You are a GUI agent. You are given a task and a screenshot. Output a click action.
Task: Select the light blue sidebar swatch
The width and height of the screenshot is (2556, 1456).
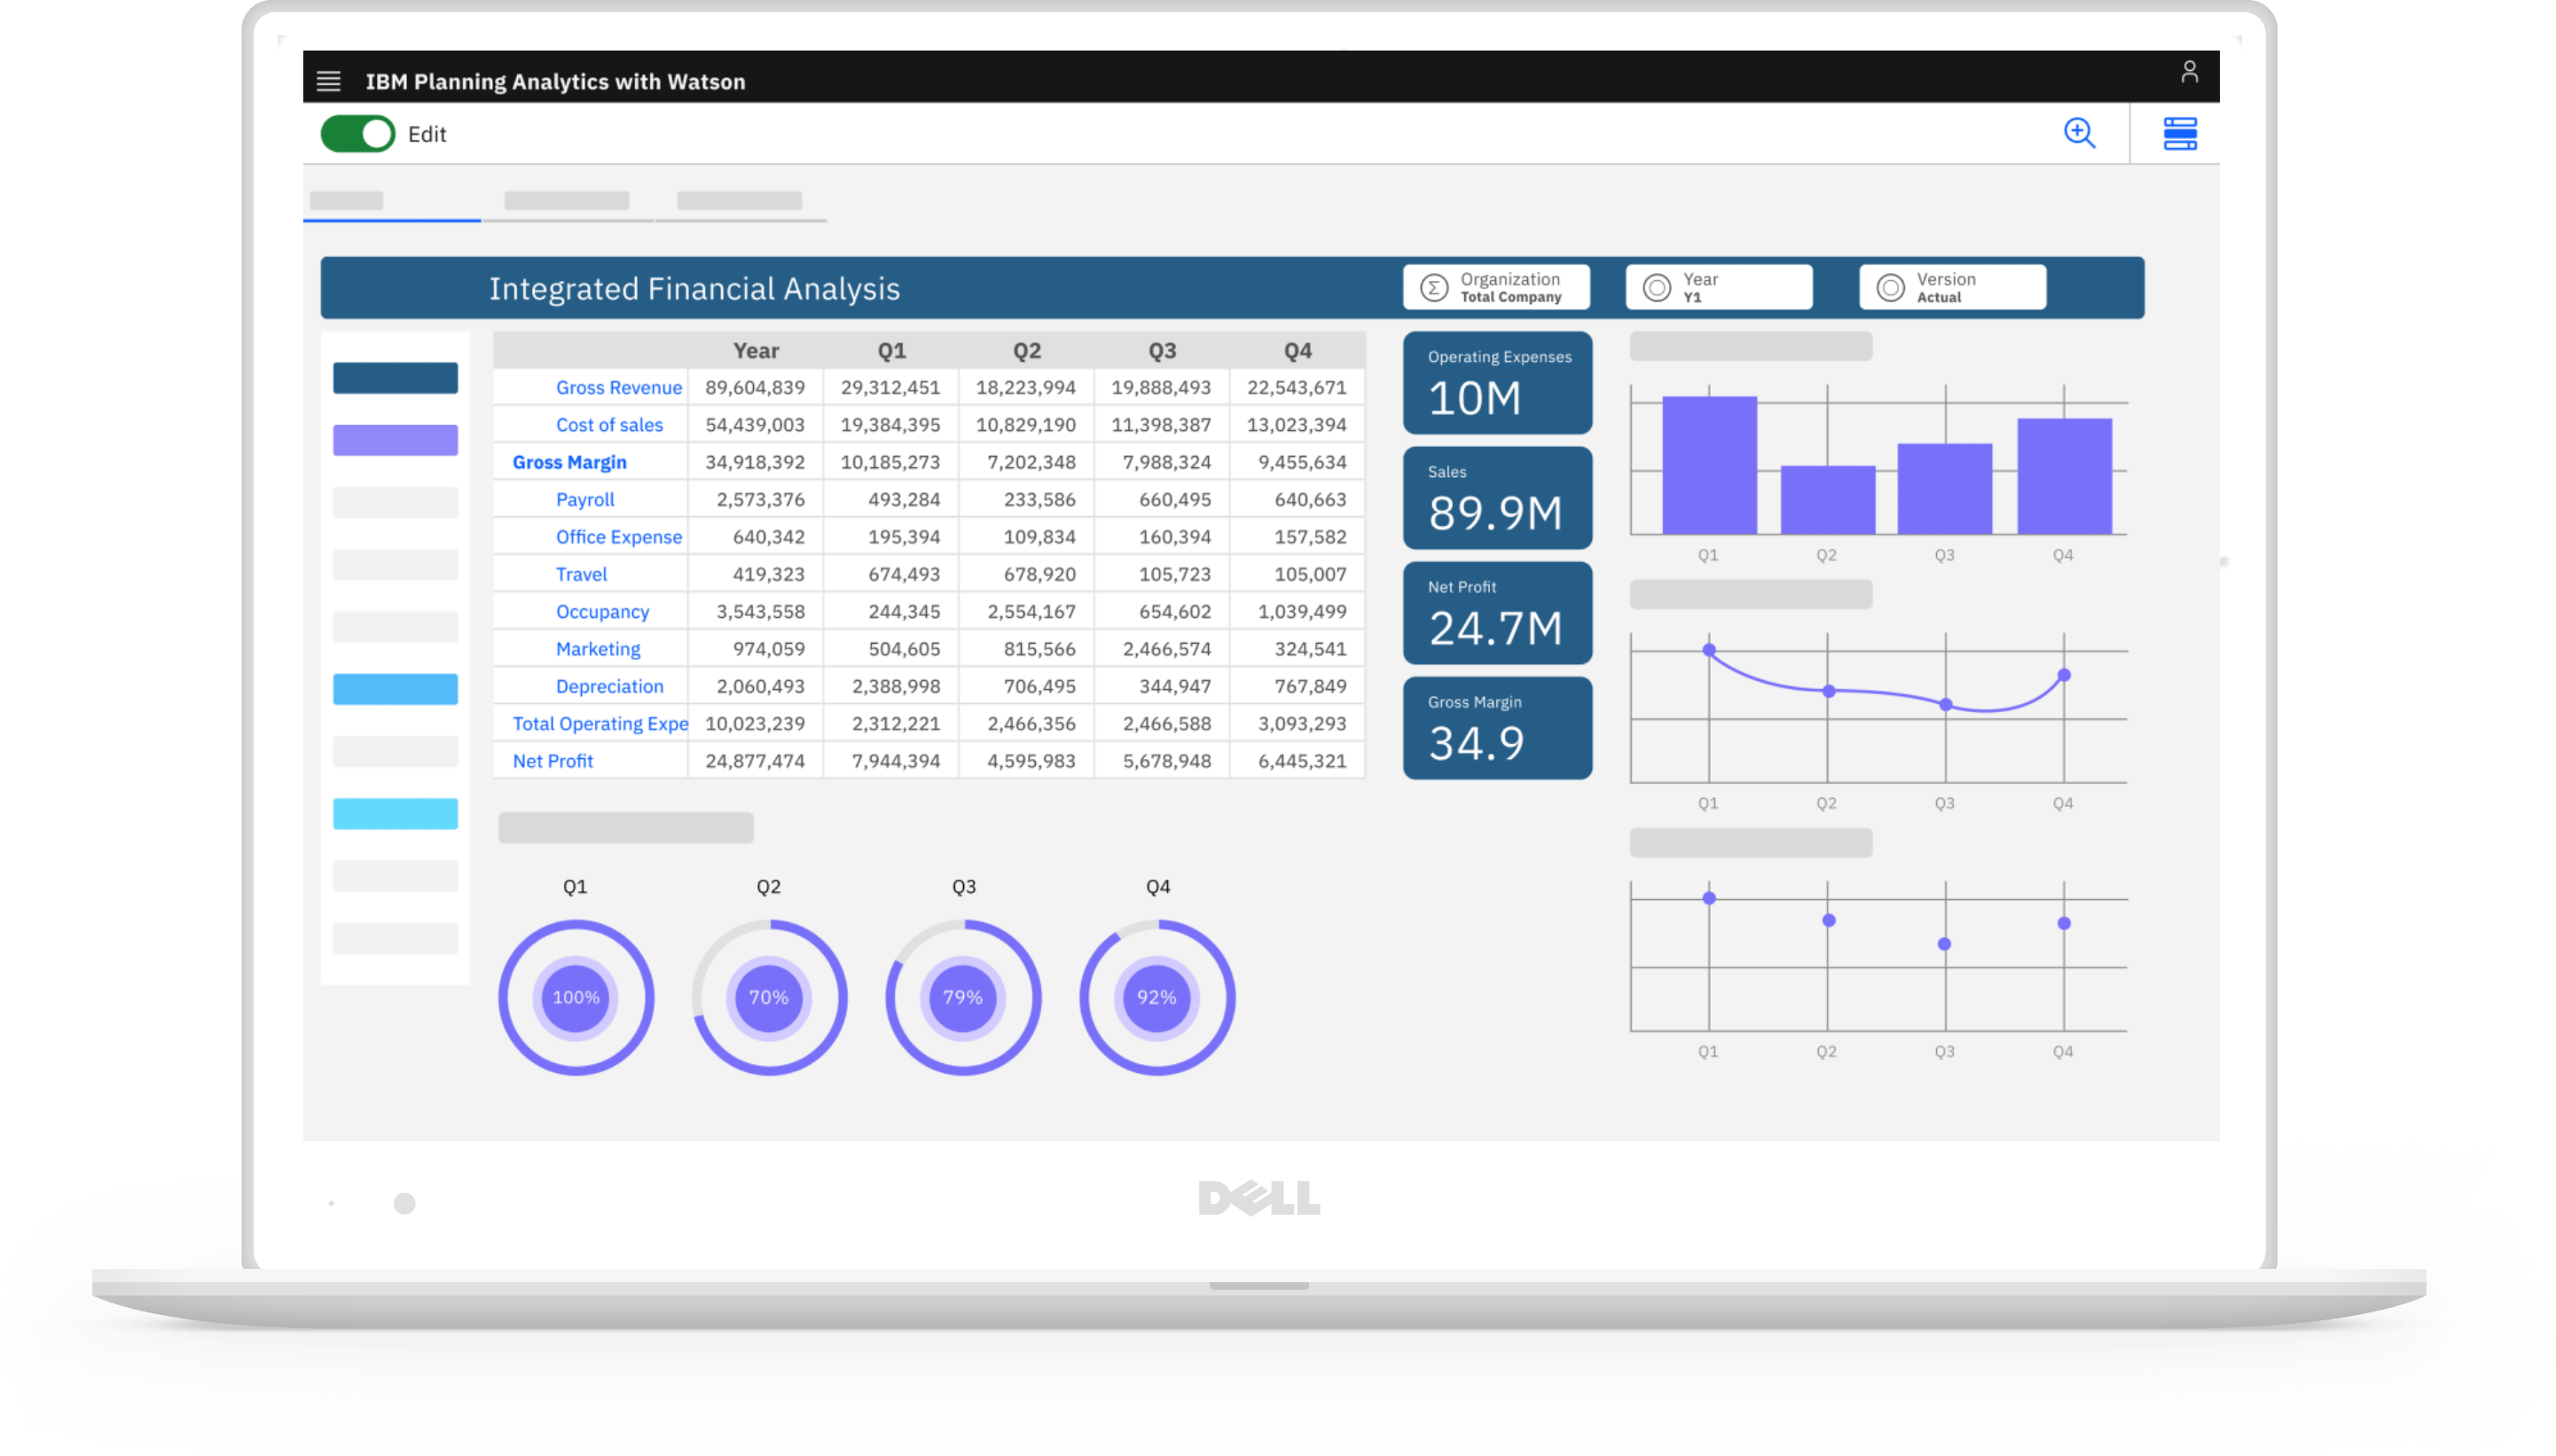point(395,689)
